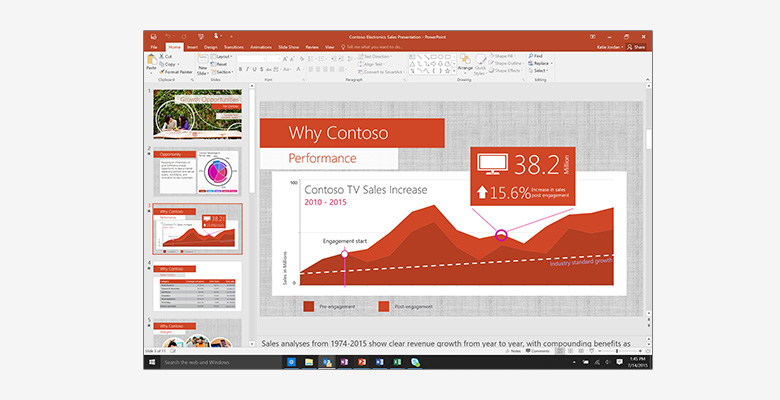Redo the last action
Screen dimensions: 780x400
pyautogui.click(x=184, y=37)
